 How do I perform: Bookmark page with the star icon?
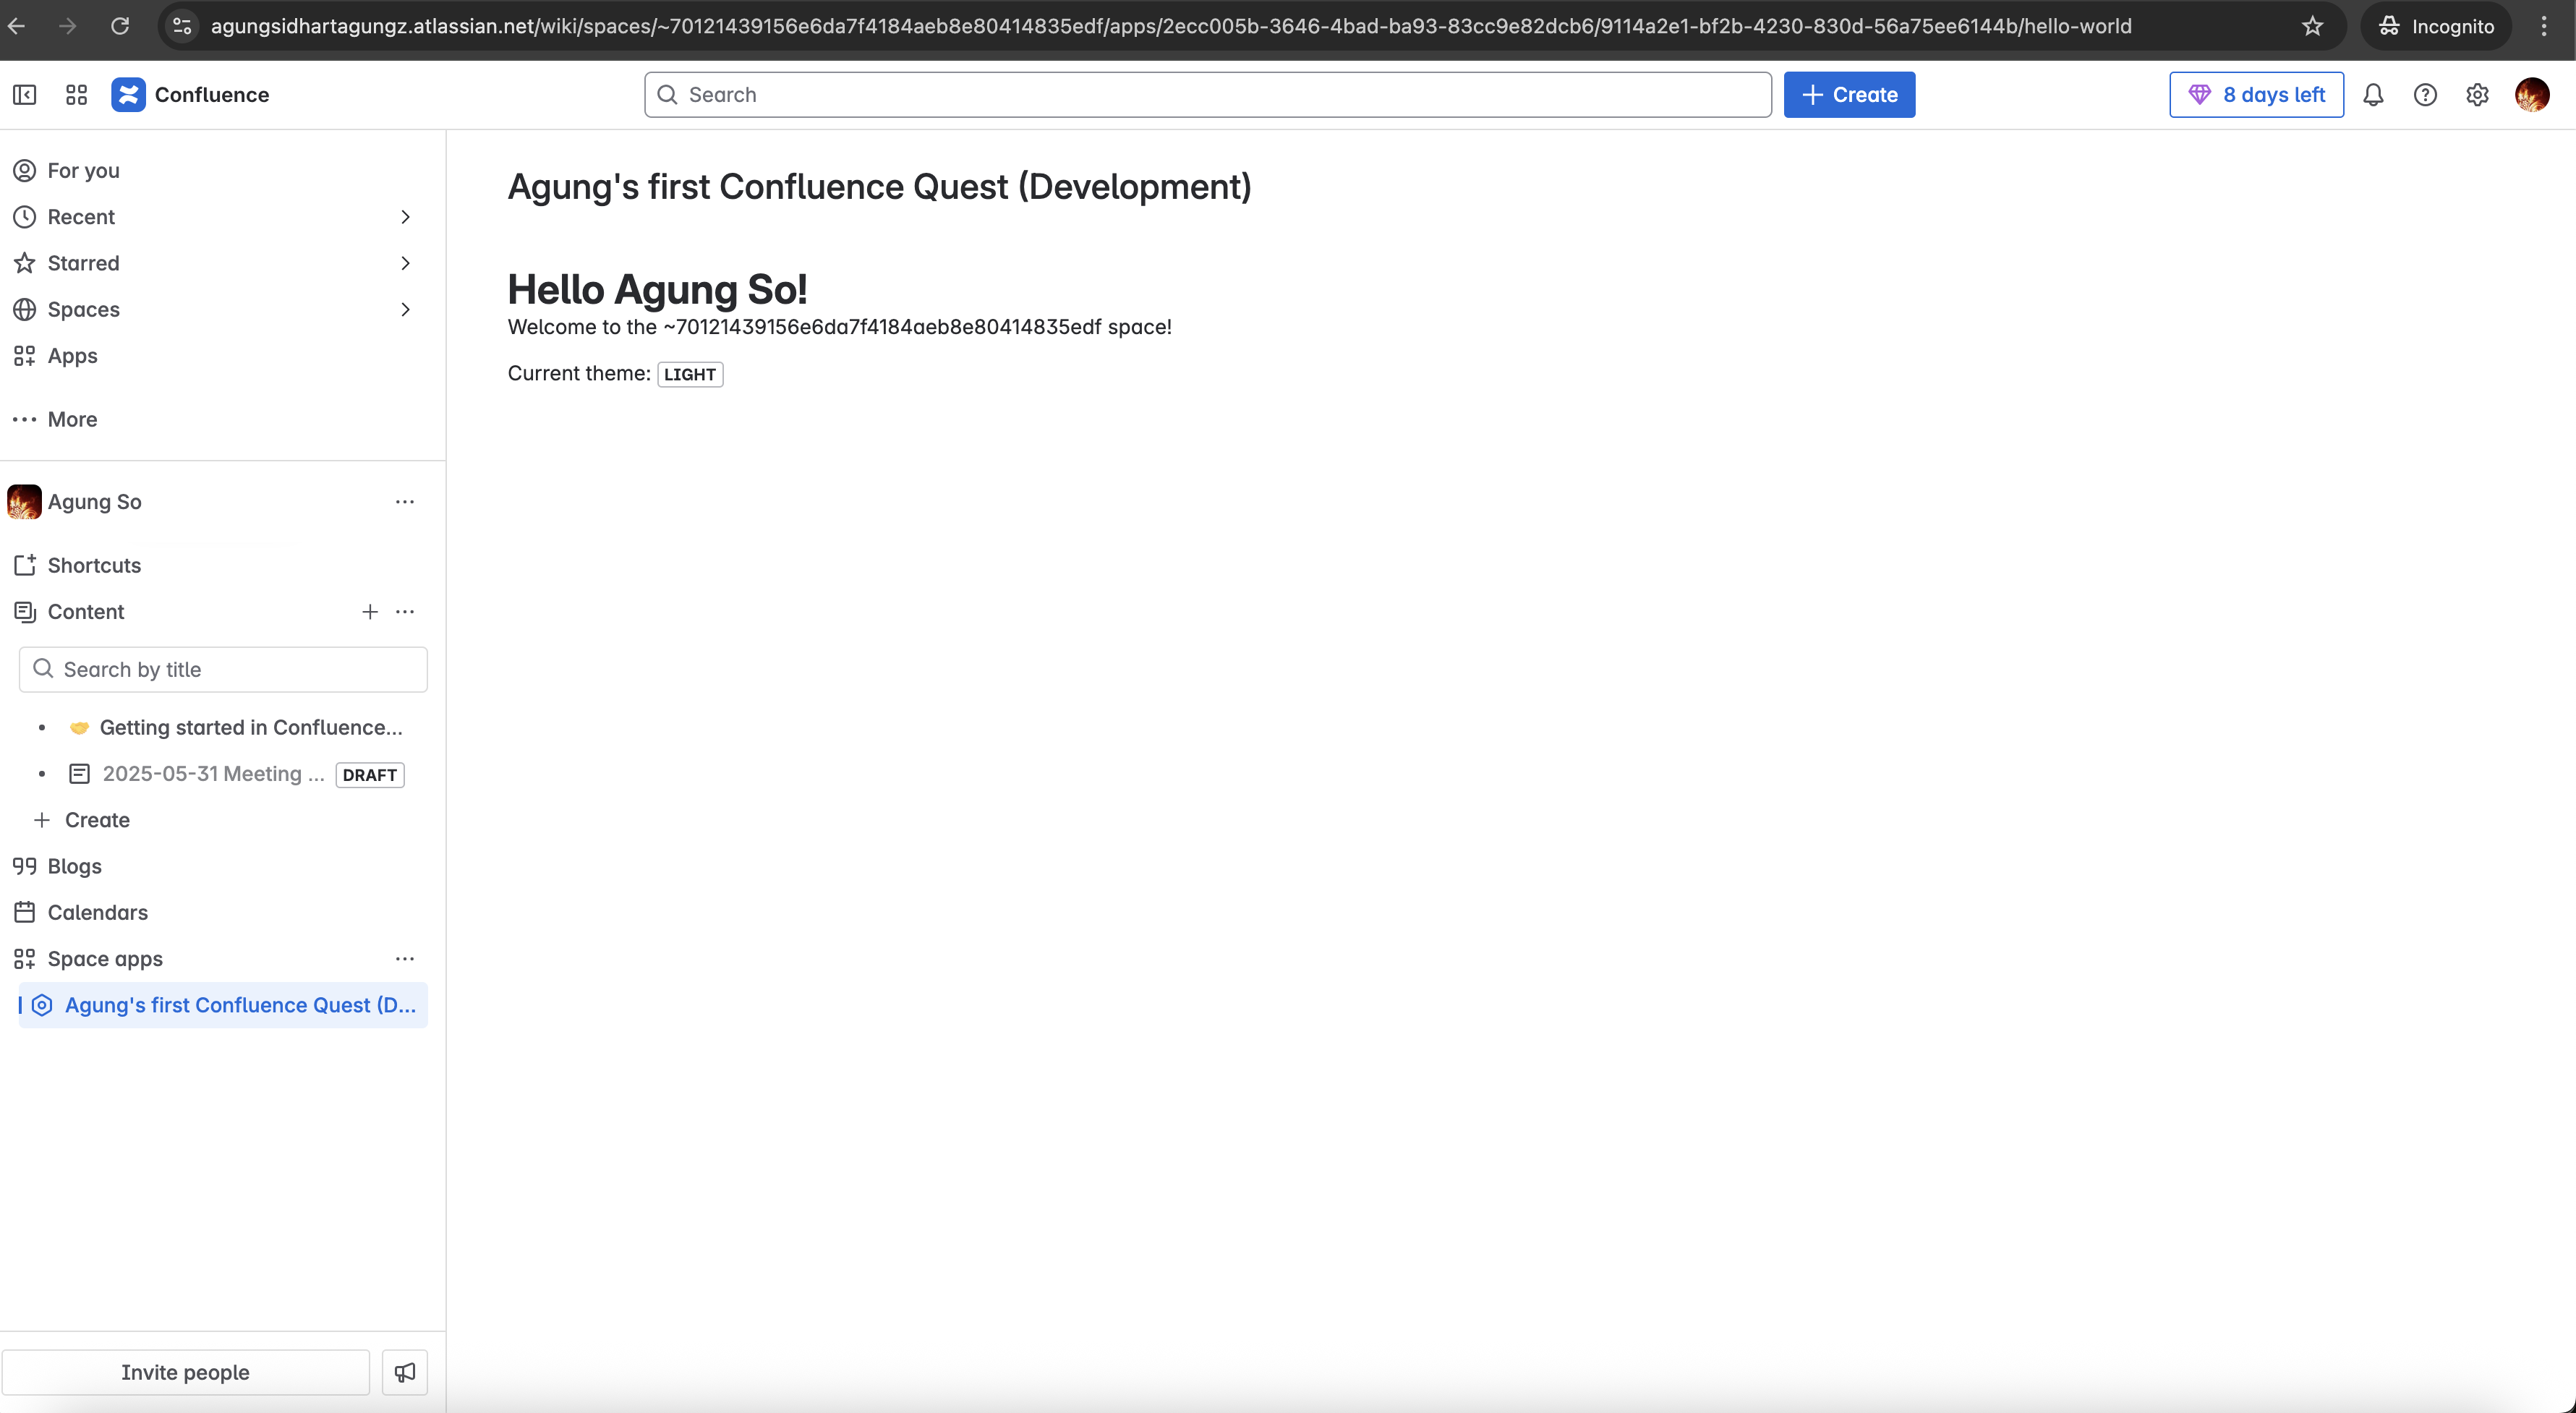2312,26
